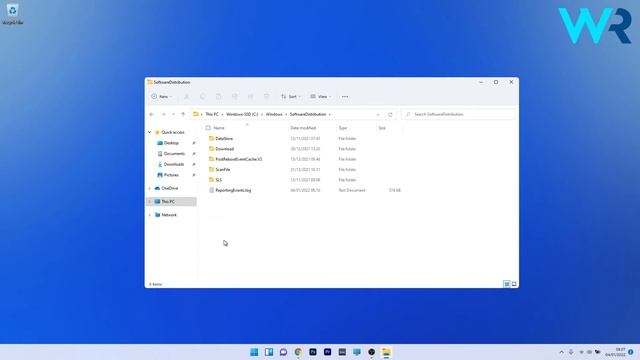
Task: Go up one folder level with Up arrow
Action: tap(183, 114)
